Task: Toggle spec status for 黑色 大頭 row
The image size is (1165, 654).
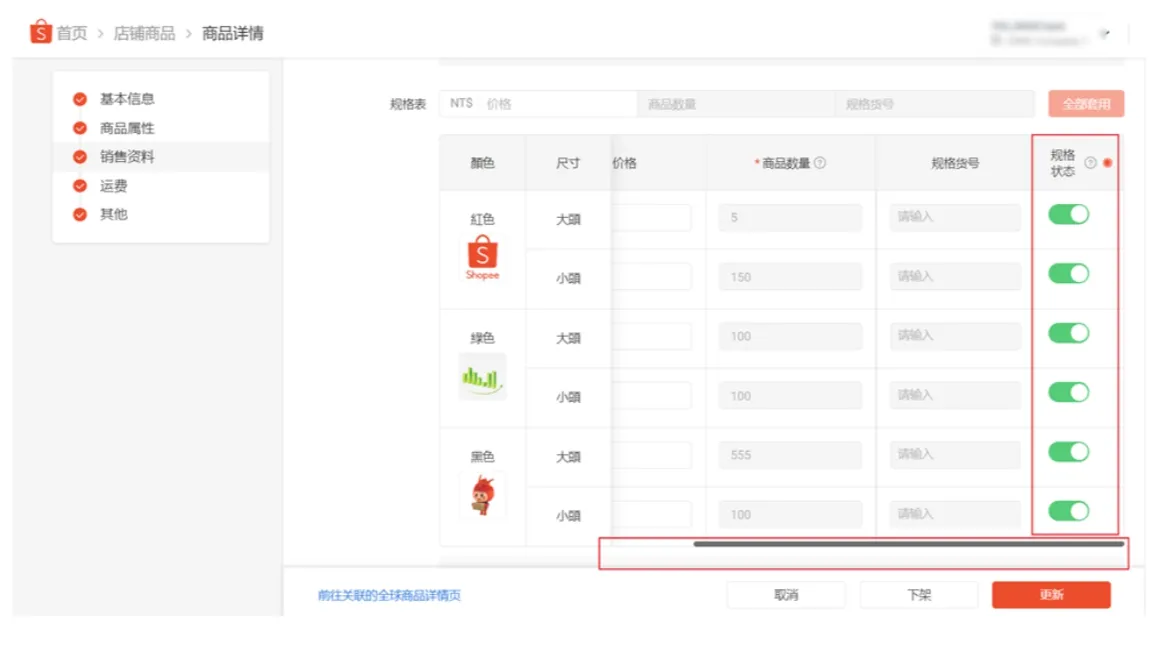Action: 1068,451
